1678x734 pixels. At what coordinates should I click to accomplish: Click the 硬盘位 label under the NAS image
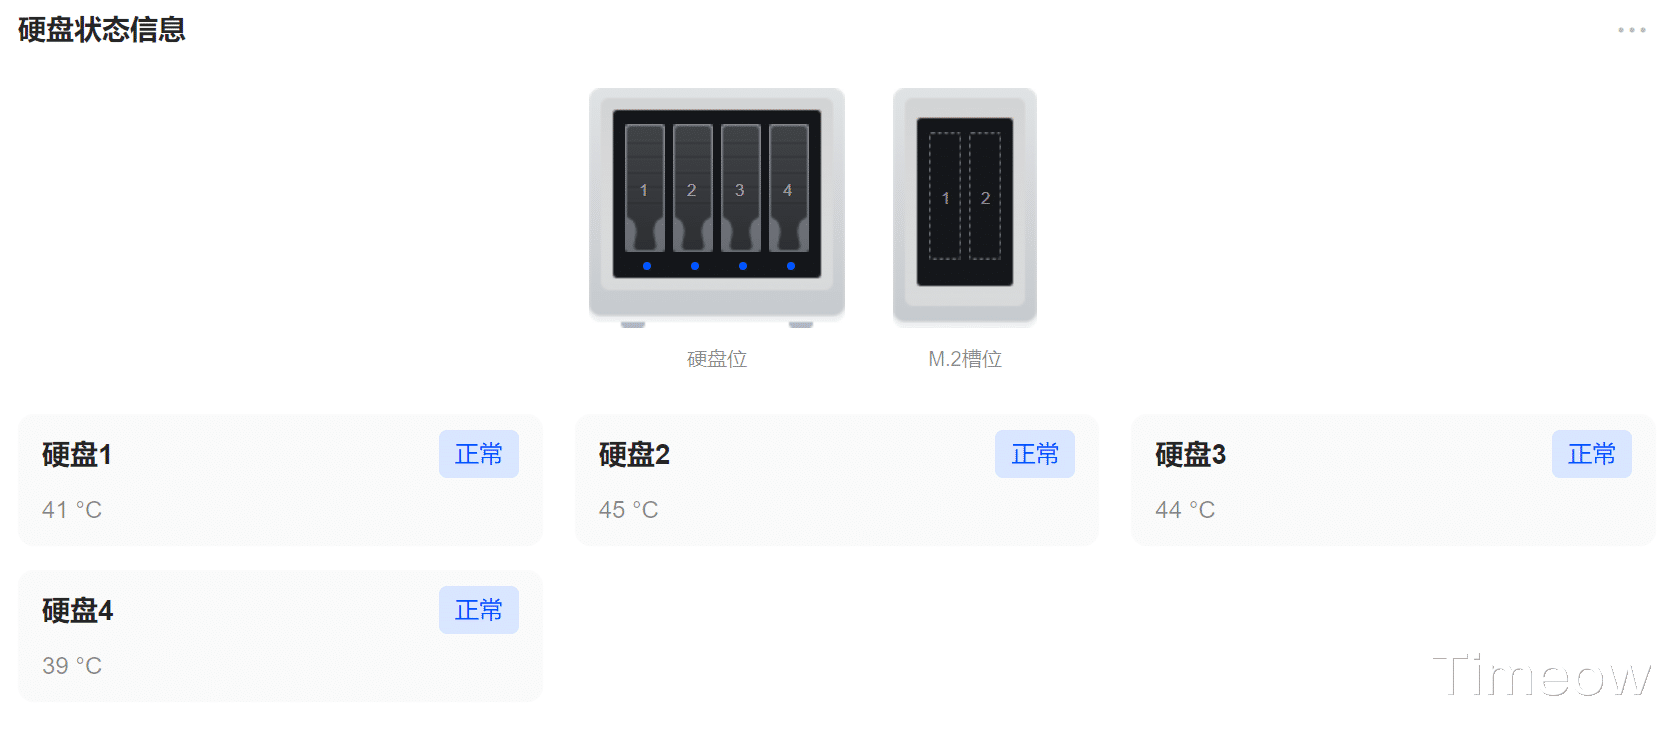[x=717, y=359]
